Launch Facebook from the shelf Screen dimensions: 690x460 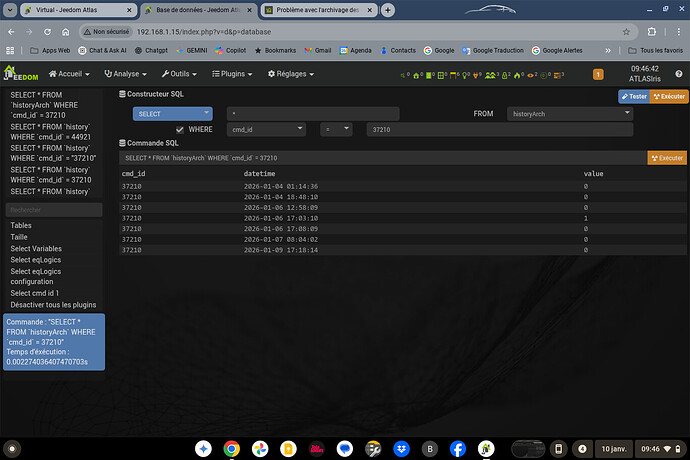click(x=458, y=449)
